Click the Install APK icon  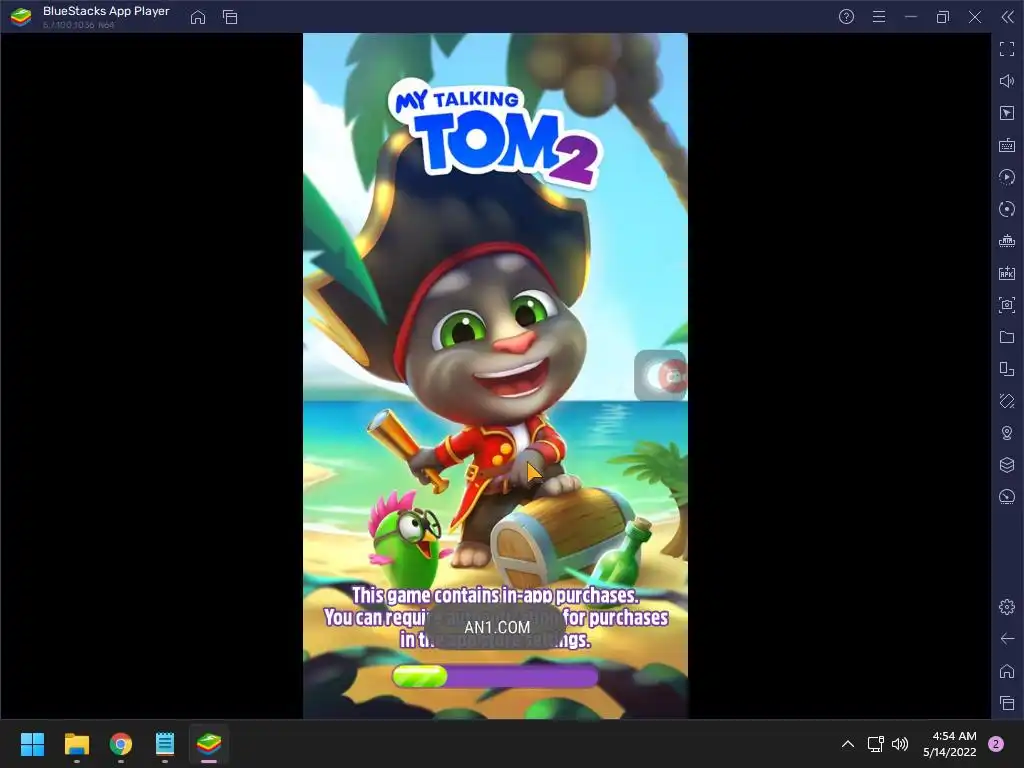tap(1006, 273)
